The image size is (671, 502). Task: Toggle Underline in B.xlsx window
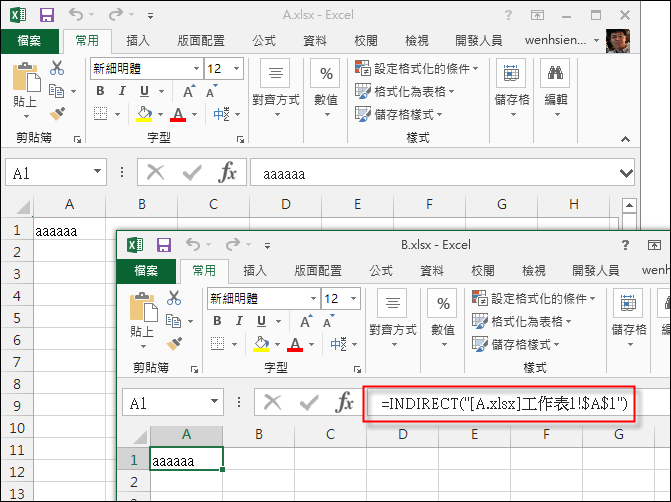261,321
